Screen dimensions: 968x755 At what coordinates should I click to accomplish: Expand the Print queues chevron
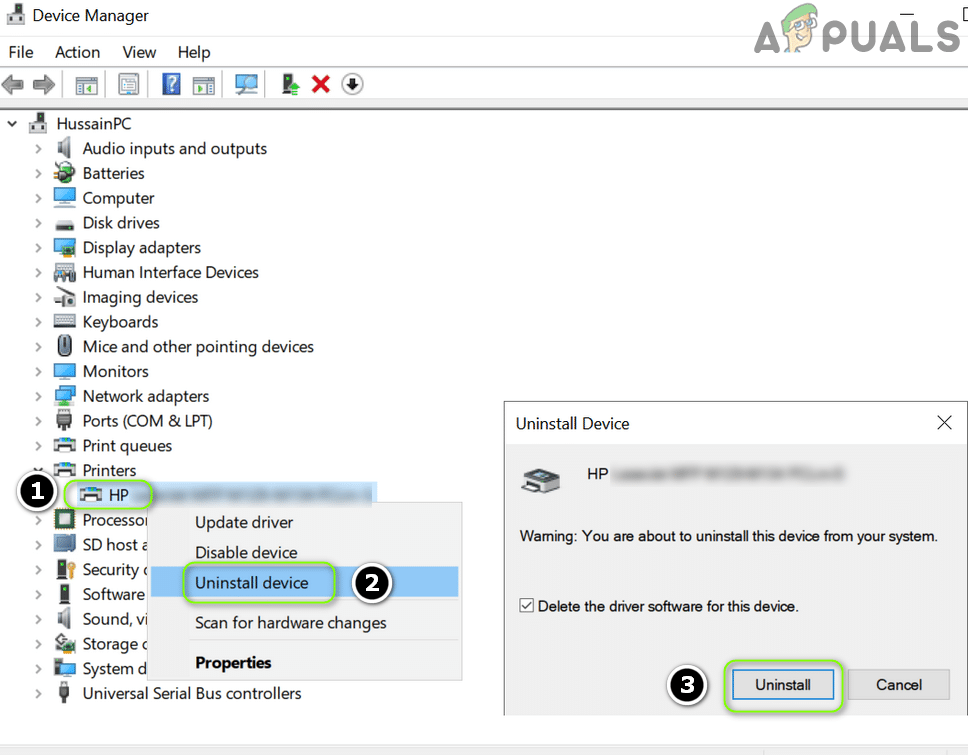[38, 446]
